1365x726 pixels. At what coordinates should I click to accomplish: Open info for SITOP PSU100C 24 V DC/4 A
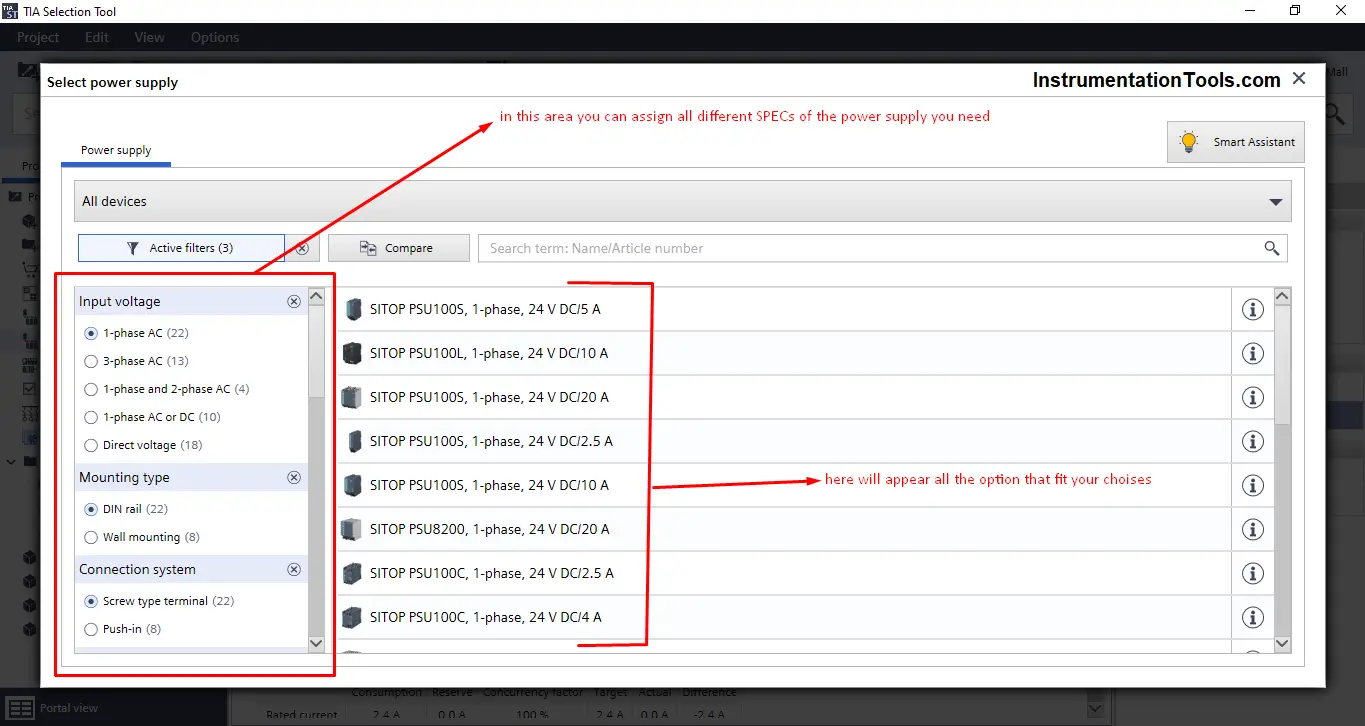[x=1252, y=617]
